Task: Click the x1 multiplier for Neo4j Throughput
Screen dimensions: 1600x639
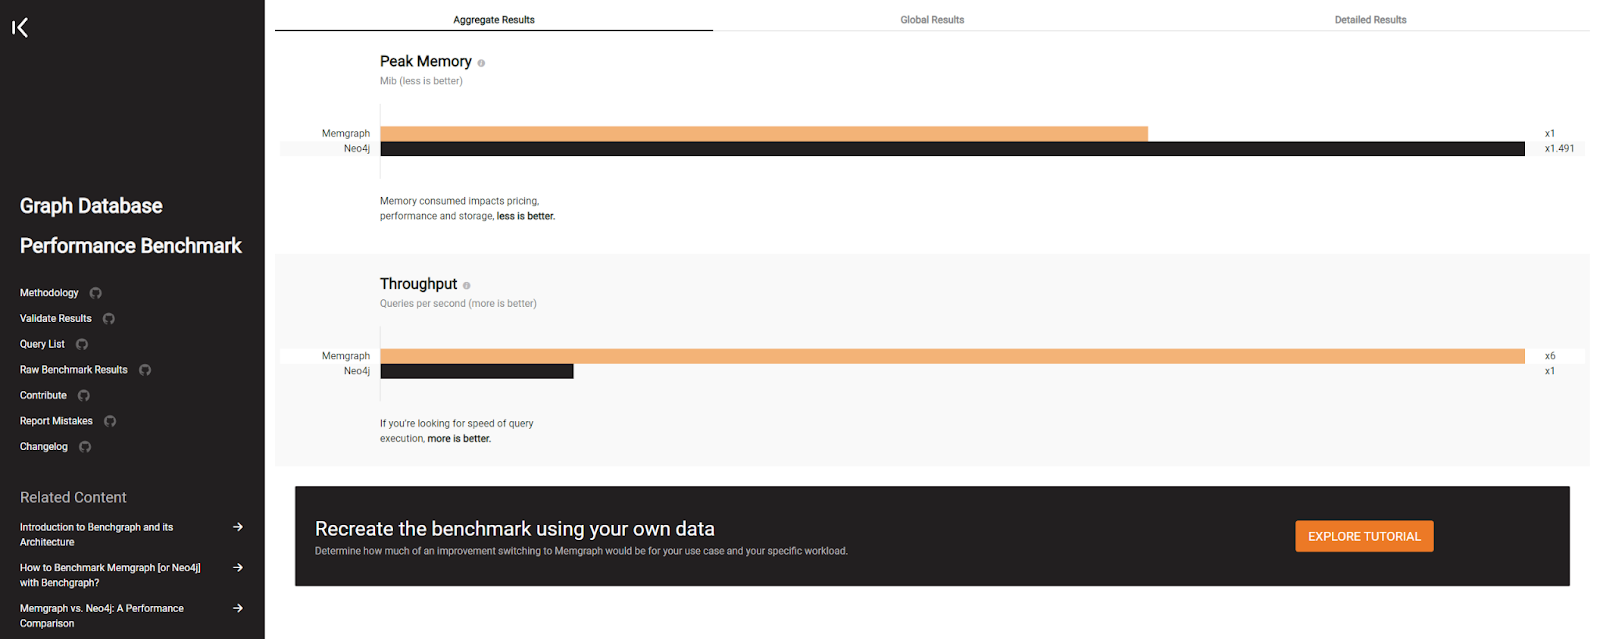Action: (1550, 371)
